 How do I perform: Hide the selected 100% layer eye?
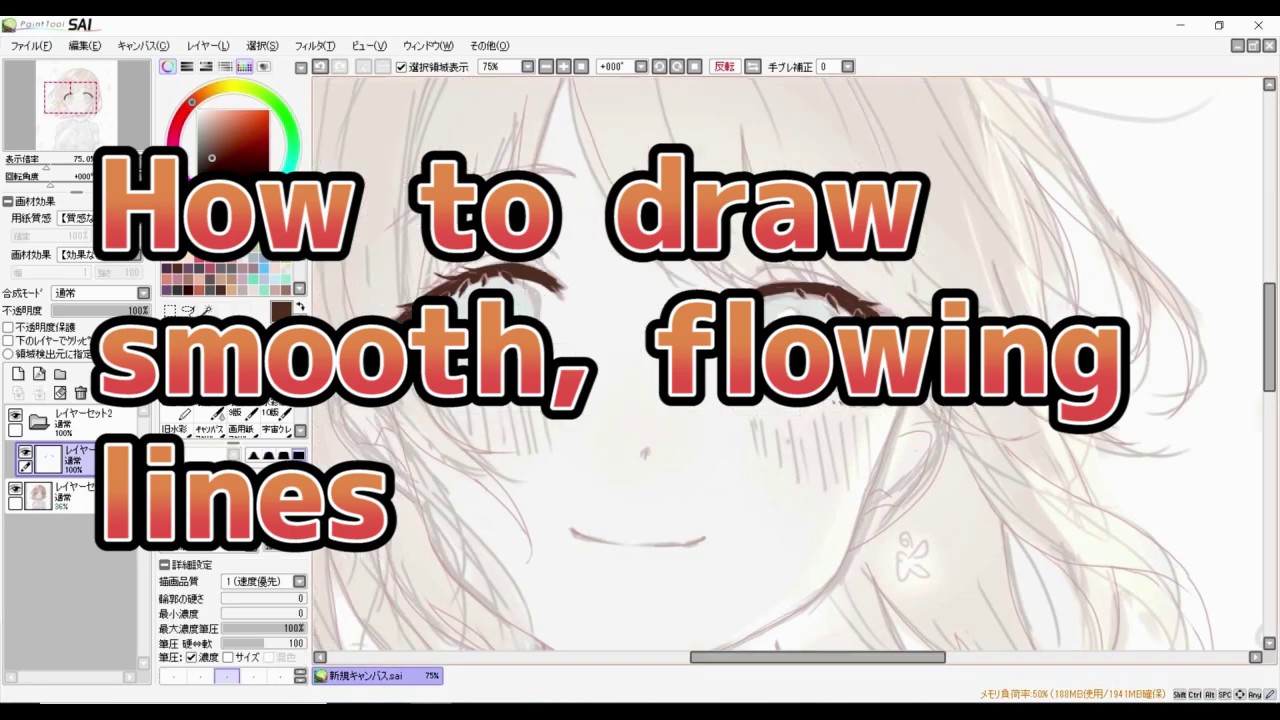point(25,452)
